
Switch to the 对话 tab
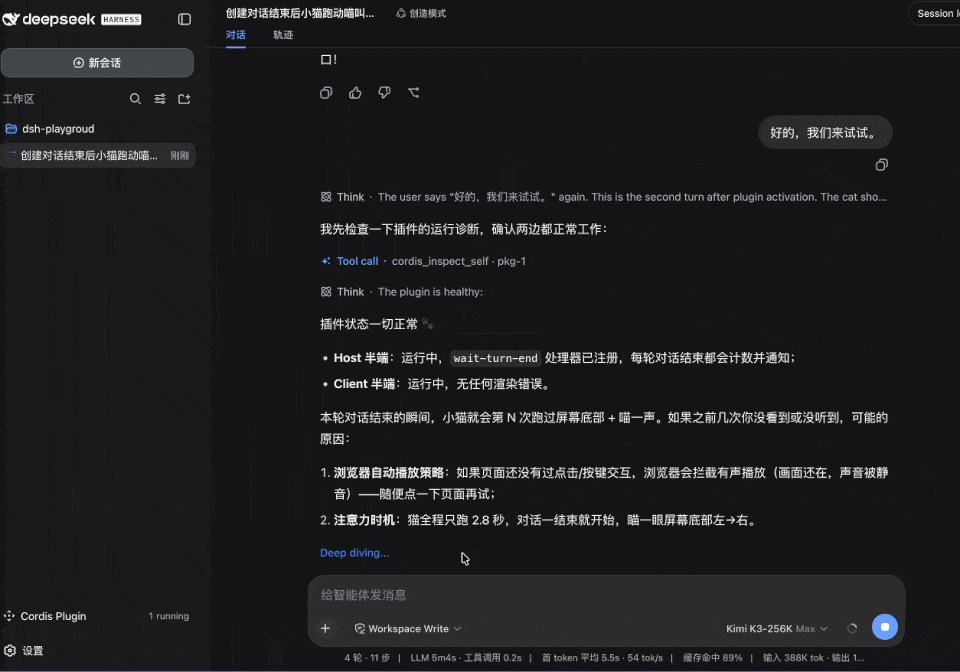[x=236, y=35]
